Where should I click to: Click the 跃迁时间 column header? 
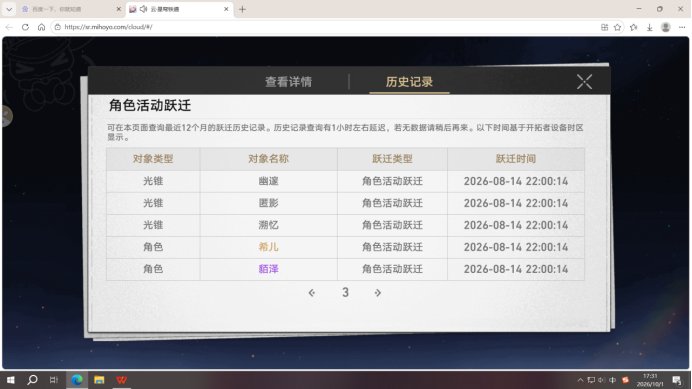(516, 159)
